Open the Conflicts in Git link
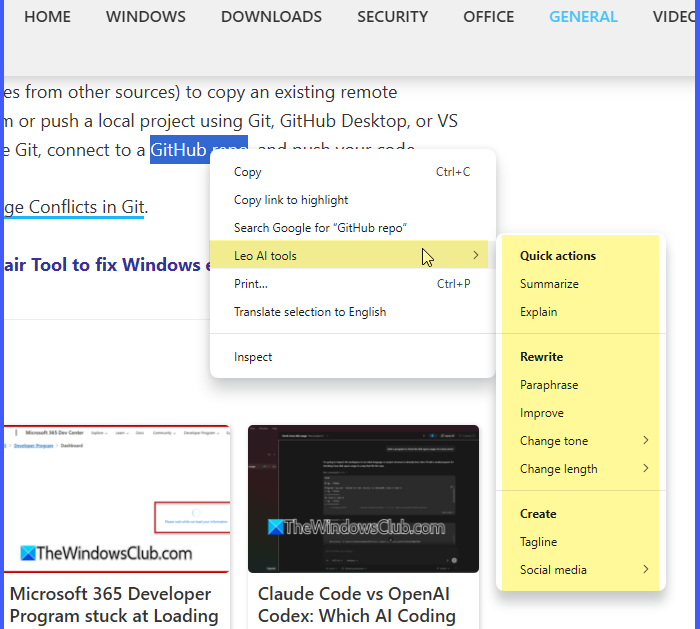The image size is (700, 629). click(74, 207)
